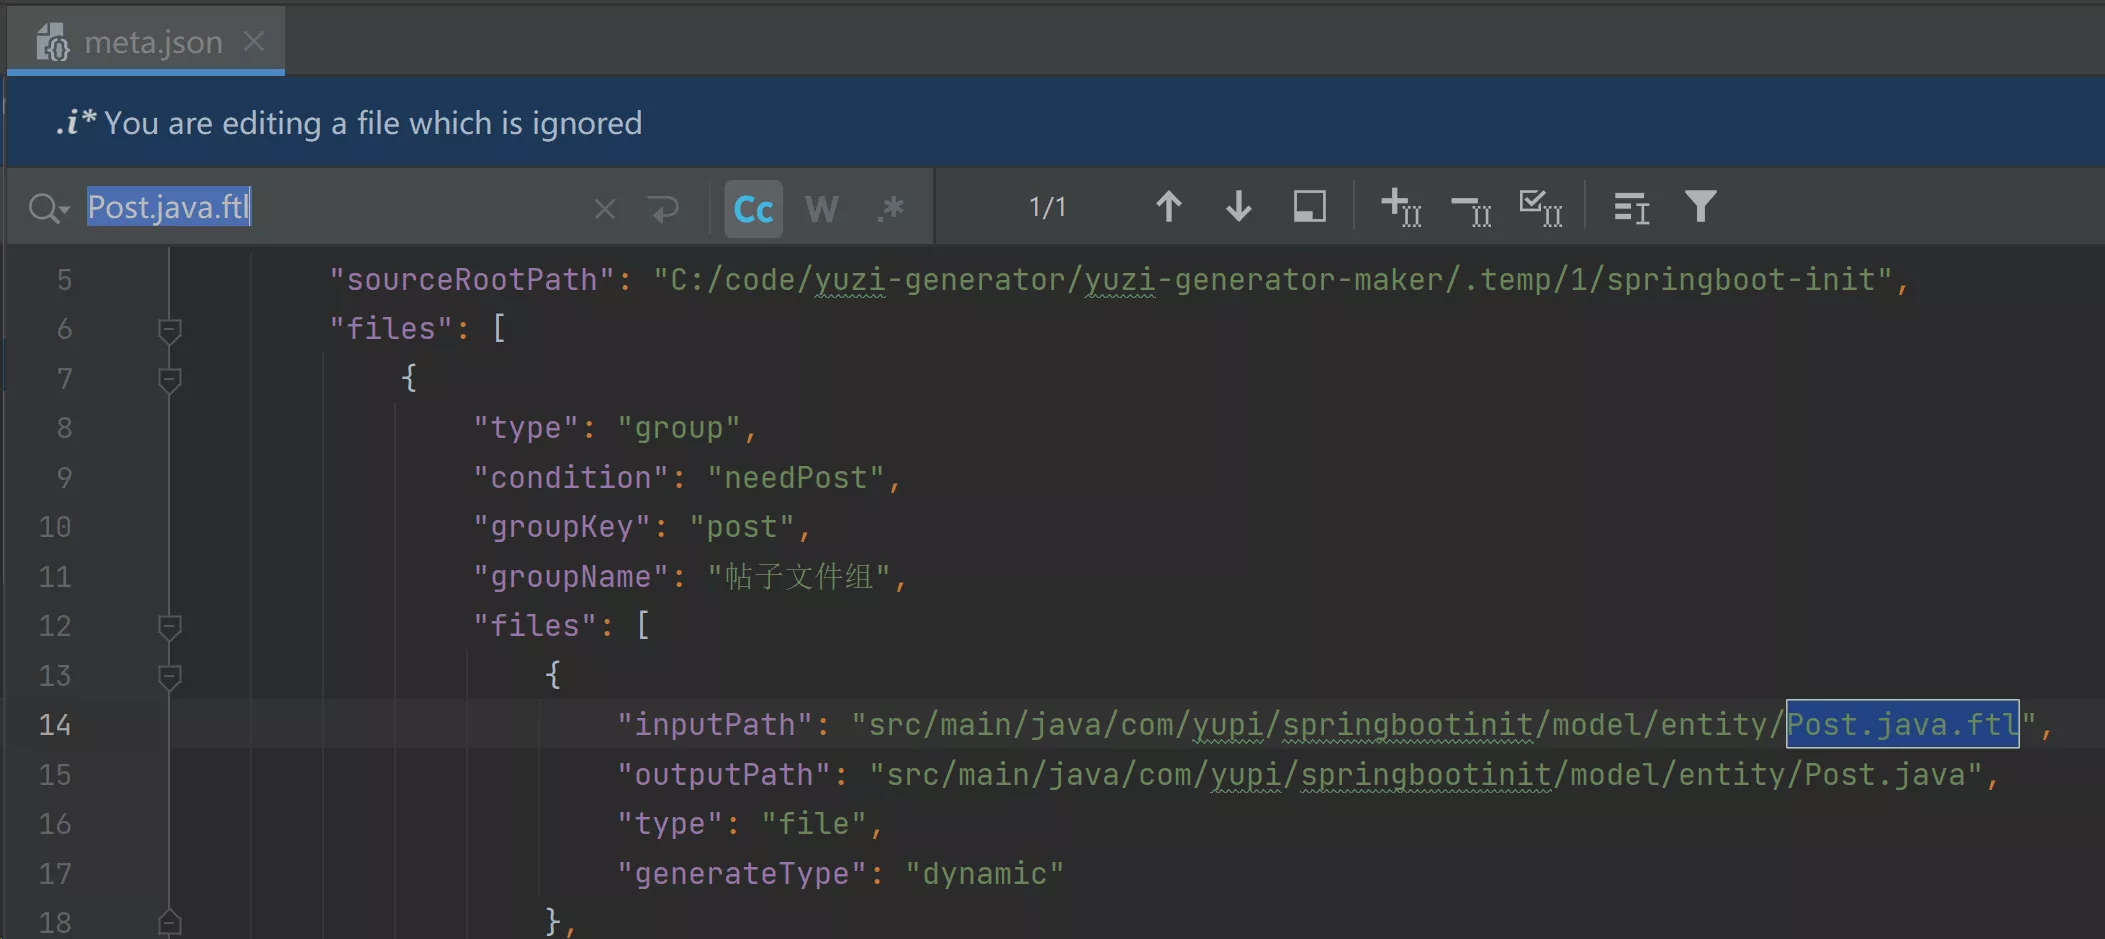Click the "groupName" key on line 11
2105x939 pixels.
pyautogui.click(x=570, y=576)
